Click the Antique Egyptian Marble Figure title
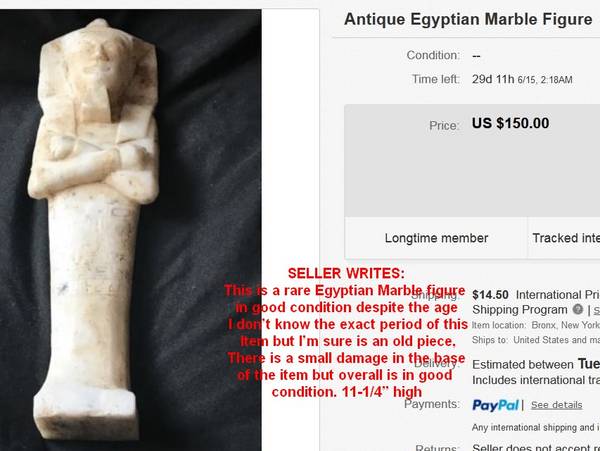The image size is (600, 451). click(468, 19)
